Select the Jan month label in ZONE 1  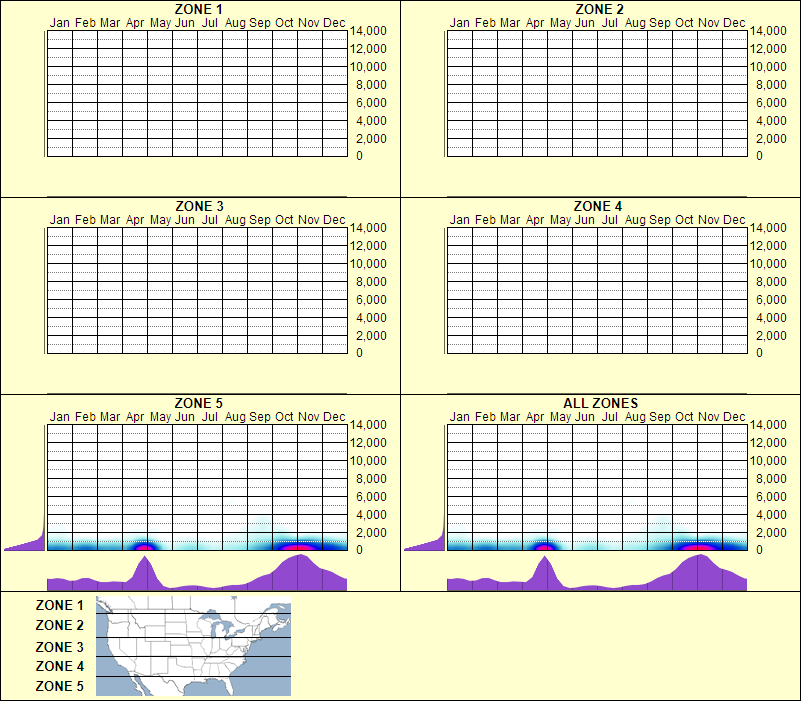coord(59,22)
